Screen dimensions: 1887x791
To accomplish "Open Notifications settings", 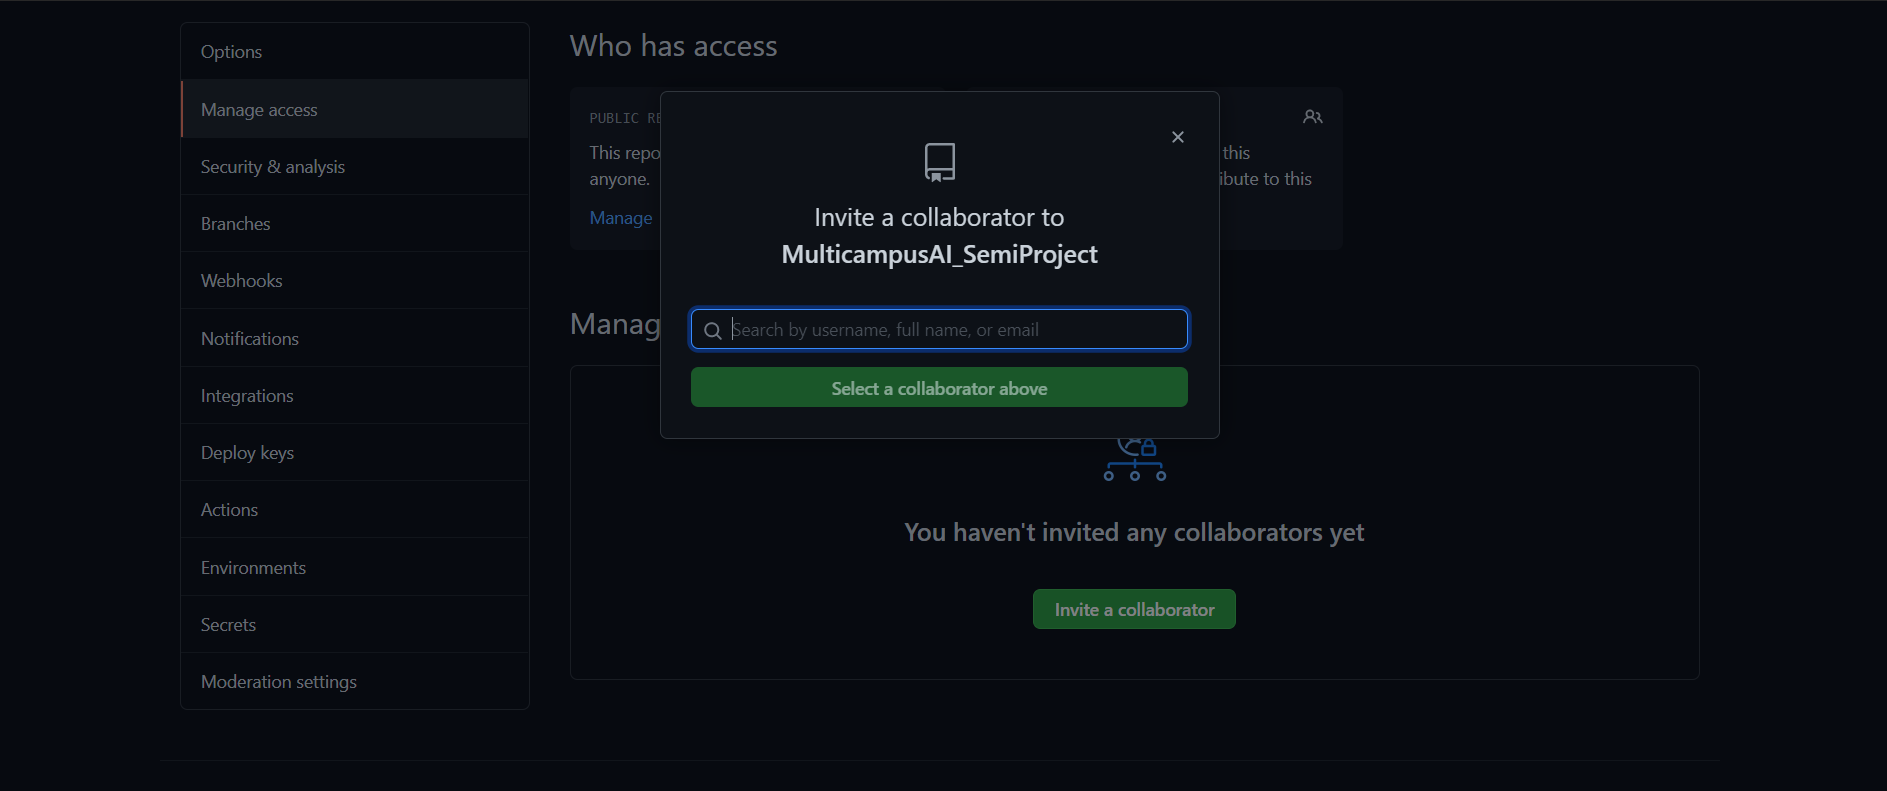I will click(355, 338).
